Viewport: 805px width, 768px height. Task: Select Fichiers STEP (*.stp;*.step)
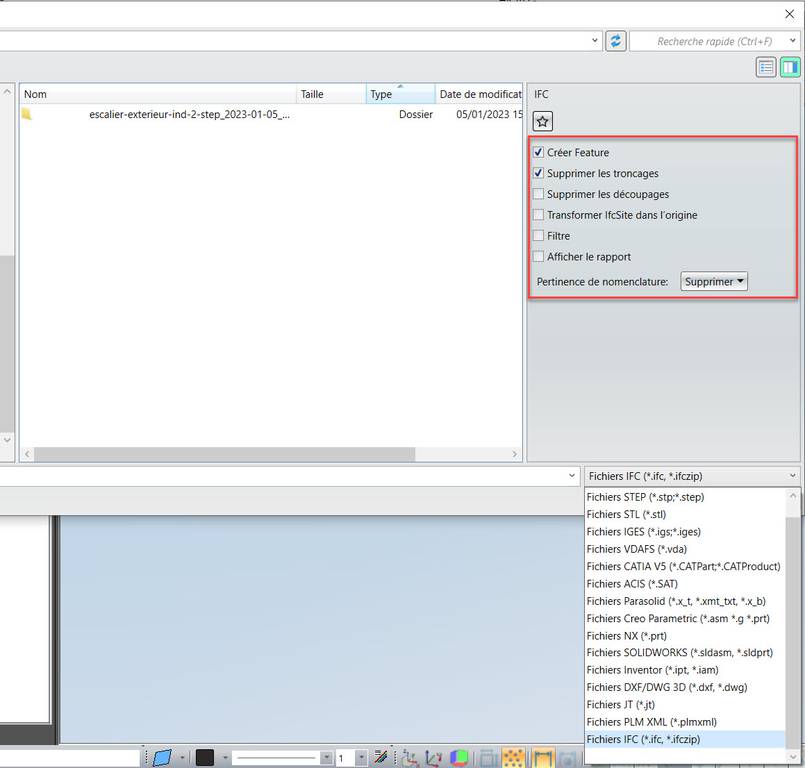[685, 497]
